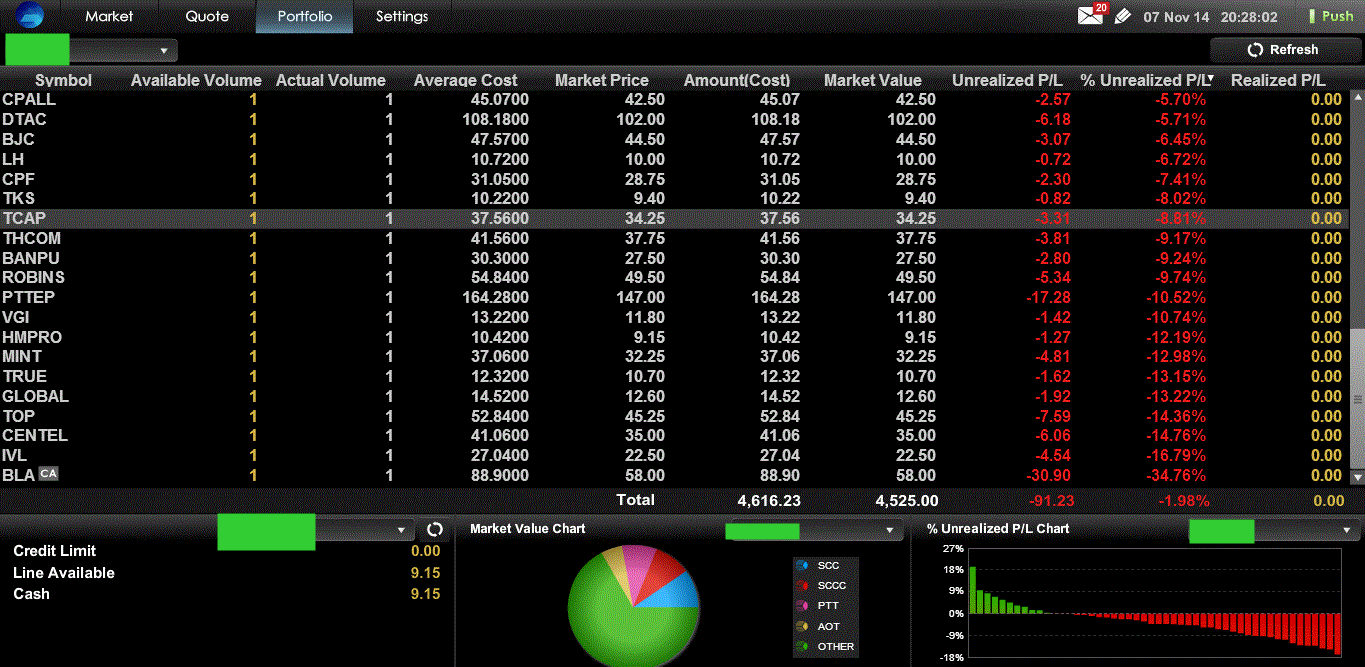Open the Market tab
Image resolution: width=1365 pixels, height=667 pixels.
tap(109, 16)
